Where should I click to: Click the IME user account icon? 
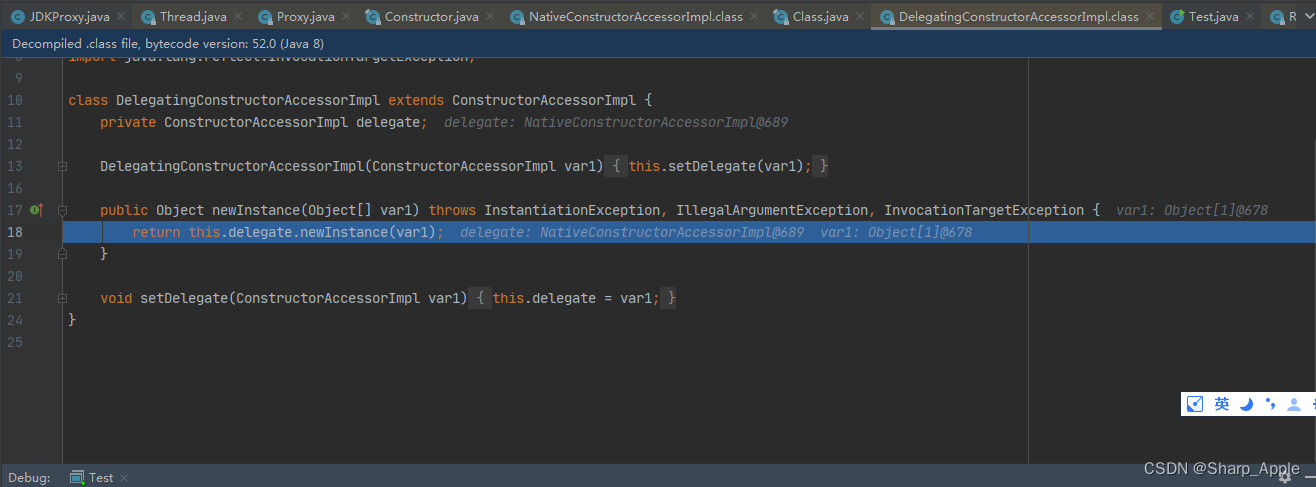click(1294, 404)
